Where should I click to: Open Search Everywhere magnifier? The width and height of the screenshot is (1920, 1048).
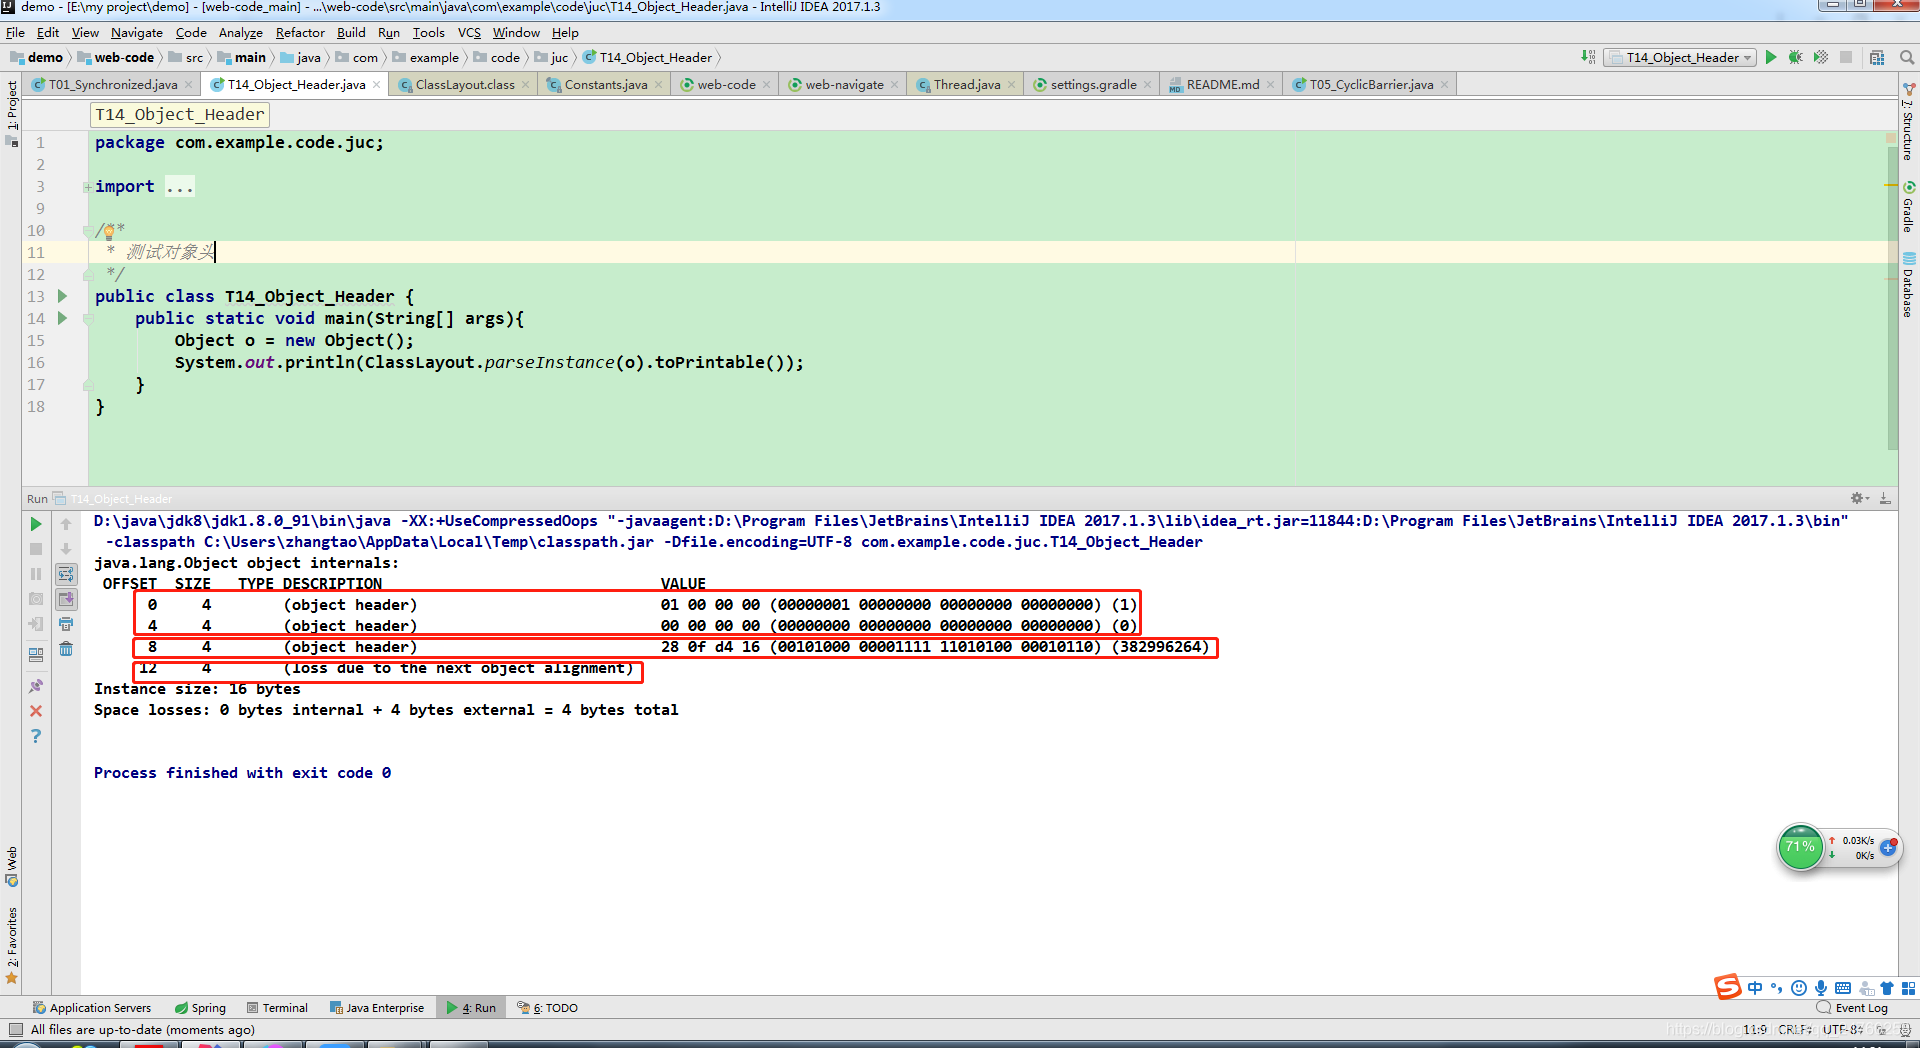click(1907, 58)
